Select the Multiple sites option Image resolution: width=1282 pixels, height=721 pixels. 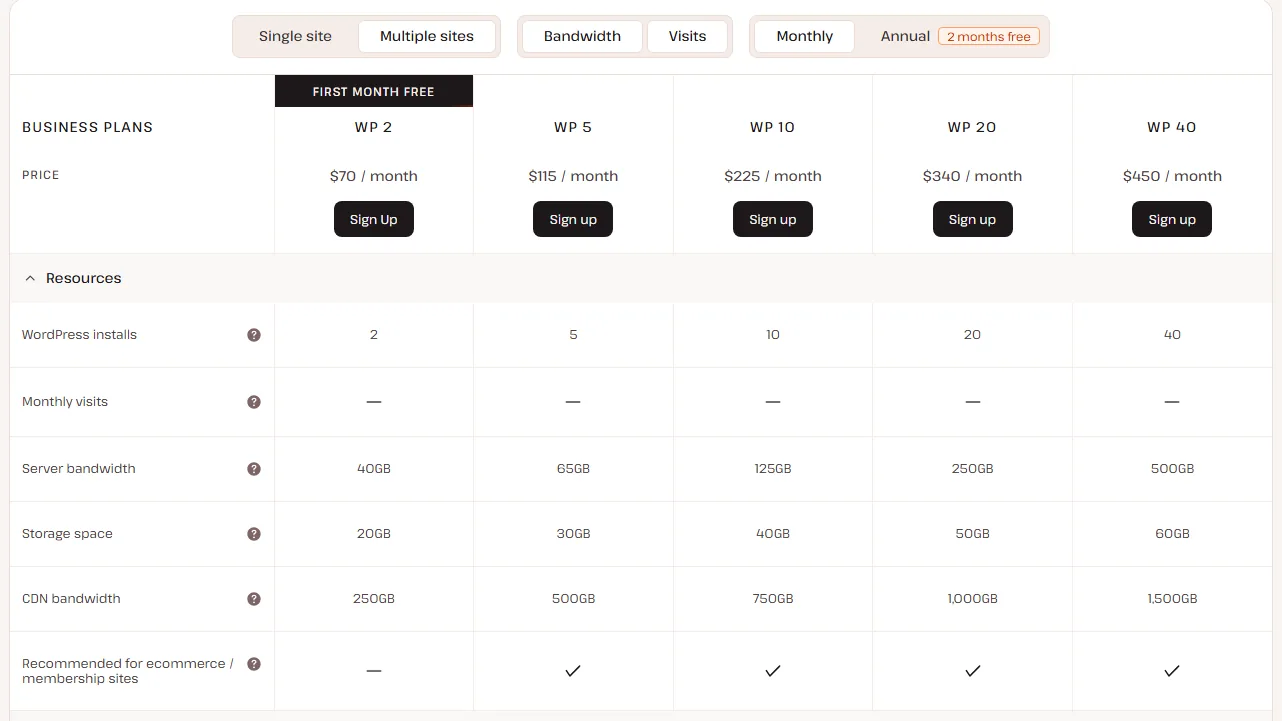[427, 36]
